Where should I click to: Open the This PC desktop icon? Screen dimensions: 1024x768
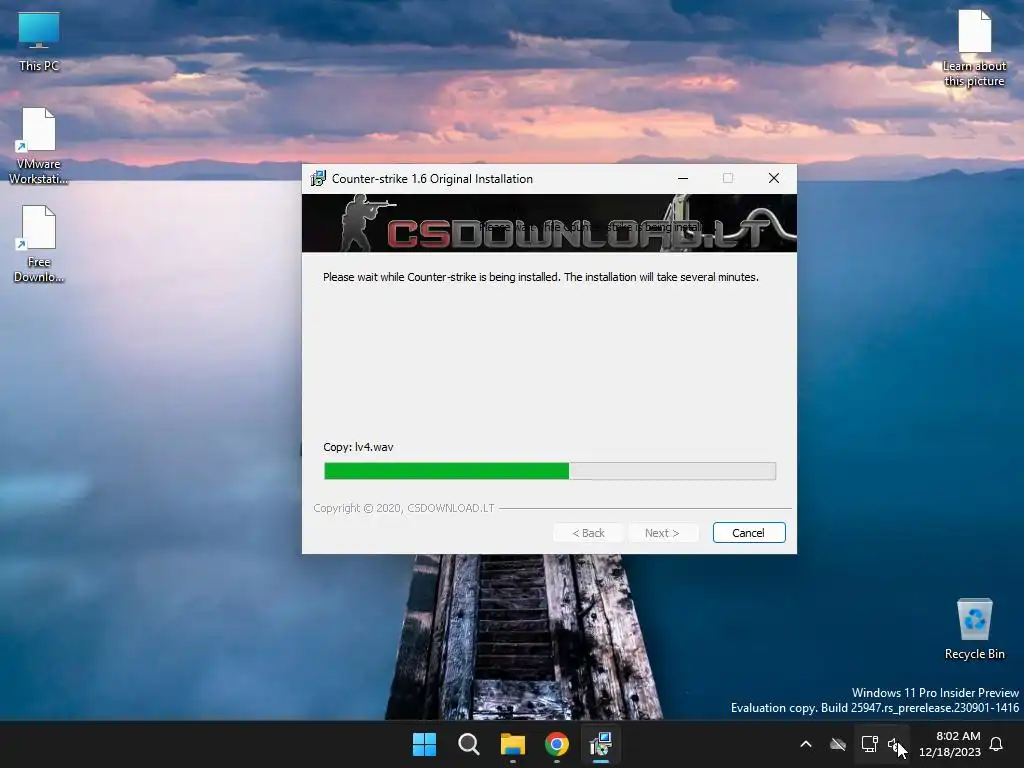(x=39, y=42)
